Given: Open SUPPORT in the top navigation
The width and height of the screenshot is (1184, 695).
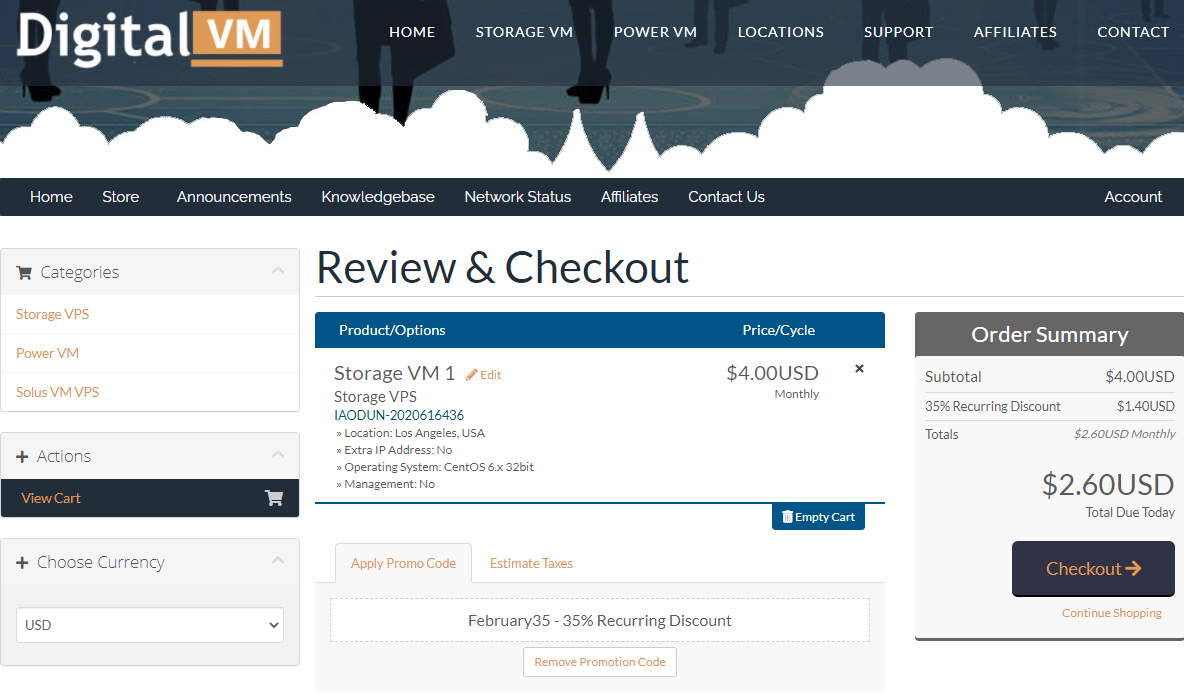Looking at the screenshot, I should (899, 32).
